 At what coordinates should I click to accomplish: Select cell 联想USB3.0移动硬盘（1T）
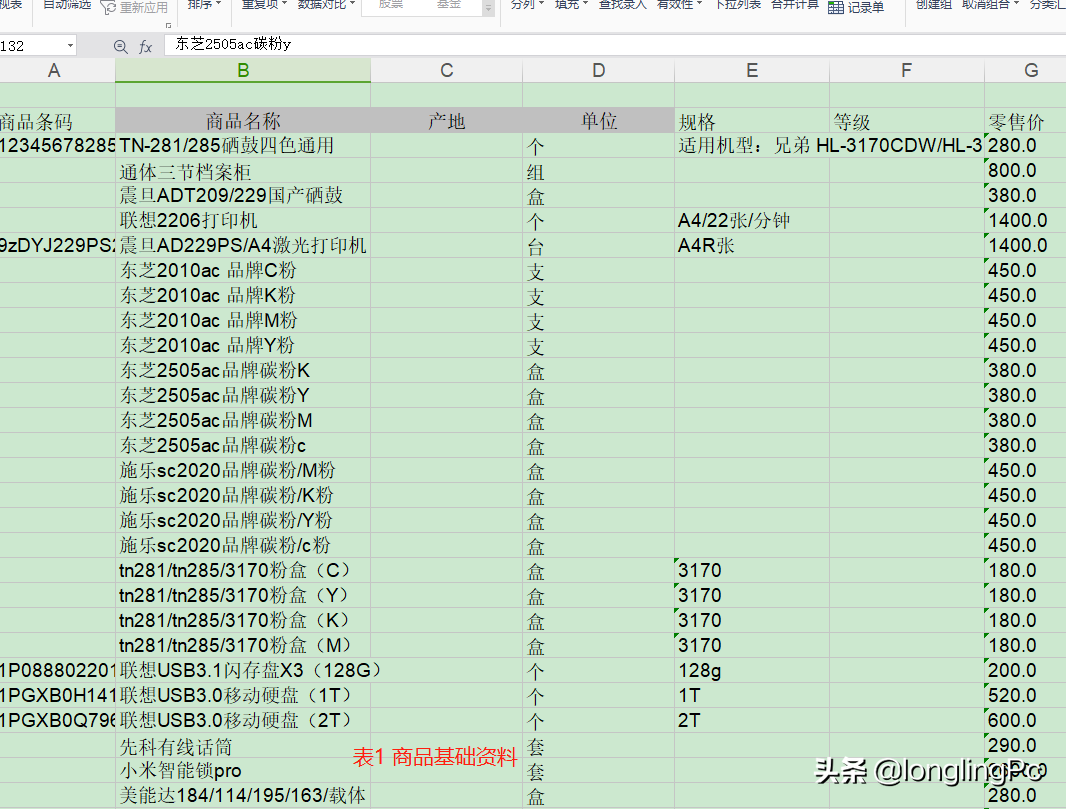coord(243,695)
